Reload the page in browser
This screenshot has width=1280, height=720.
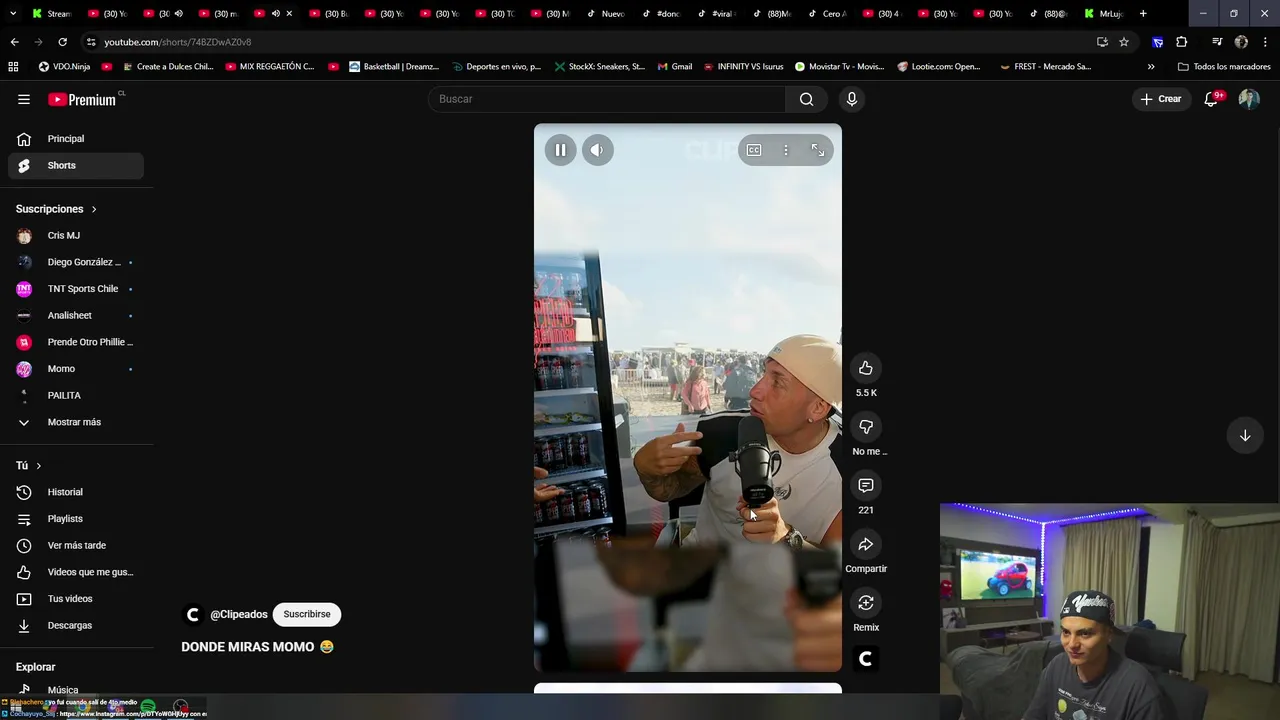click(62, 42)
